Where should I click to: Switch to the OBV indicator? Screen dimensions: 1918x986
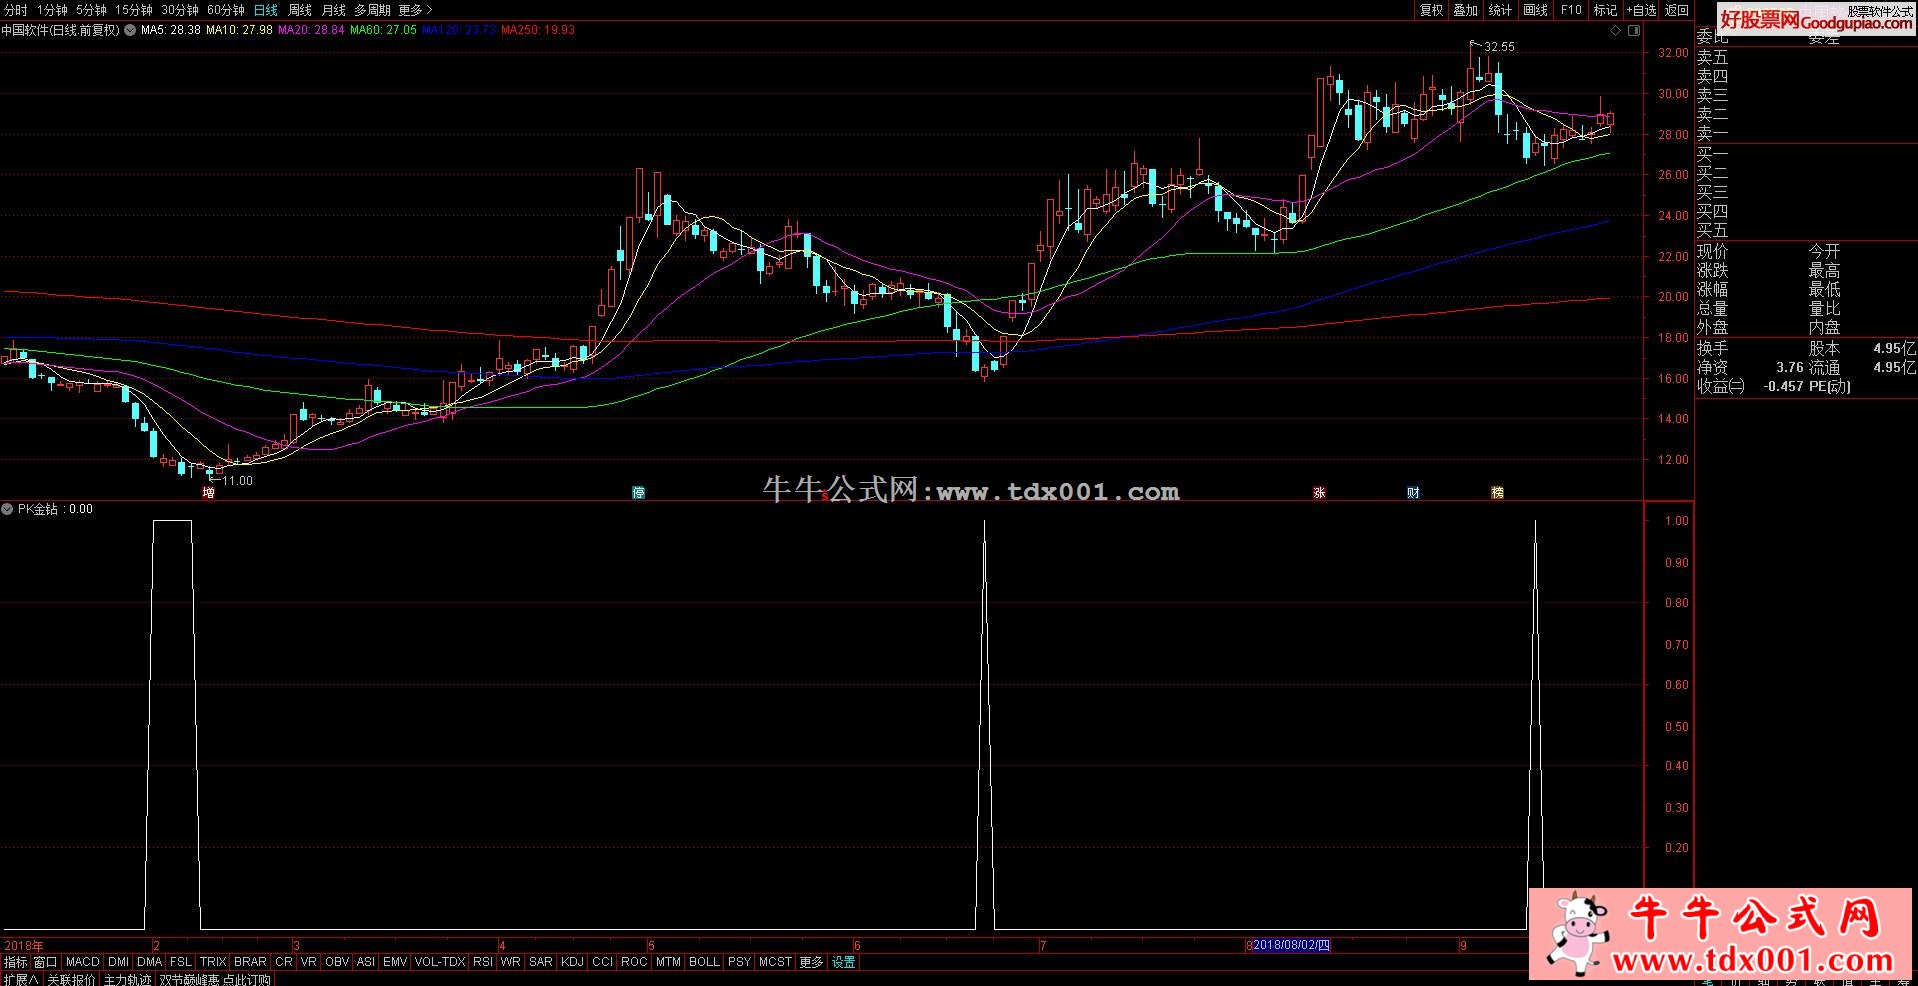337,962
